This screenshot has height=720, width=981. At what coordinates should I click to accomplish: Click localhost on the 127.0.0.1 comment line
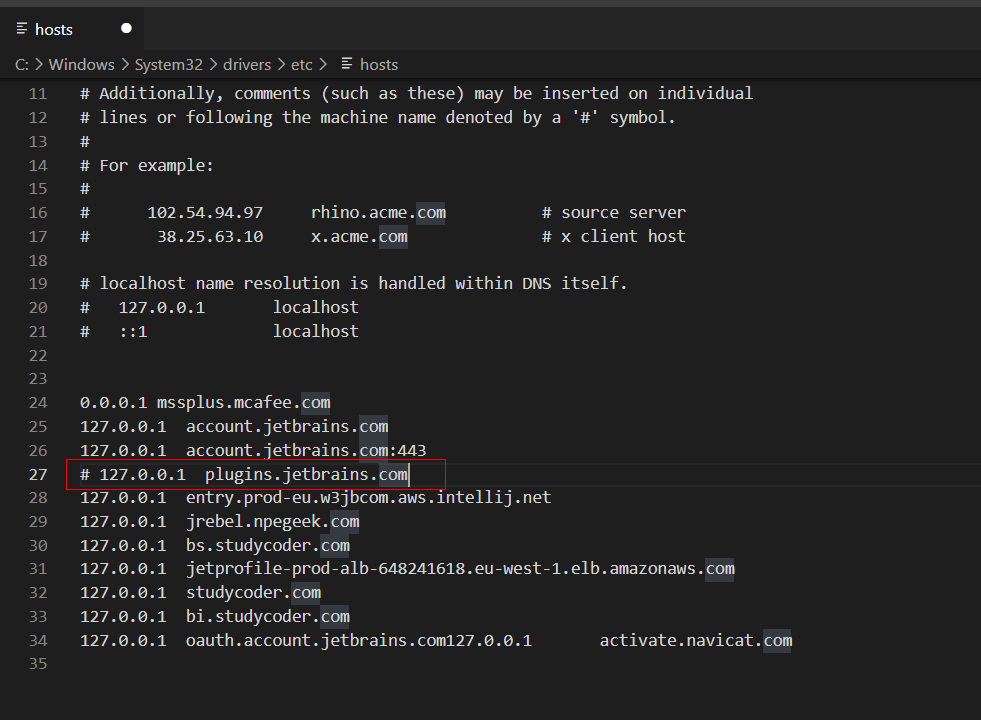(x=316, y=307)
